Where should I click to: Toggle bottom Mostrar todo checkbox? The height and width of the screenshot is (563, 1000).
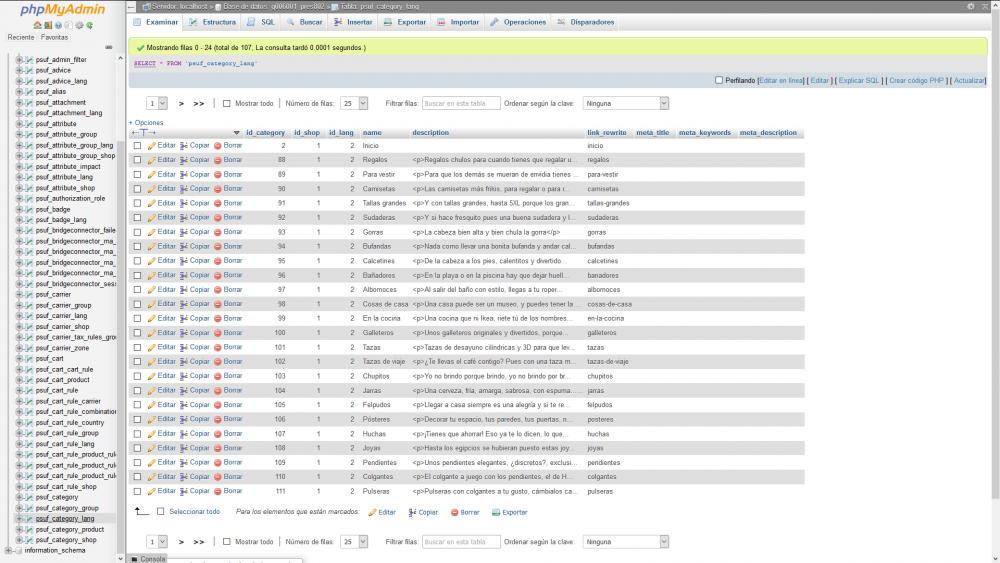point(226,542)
